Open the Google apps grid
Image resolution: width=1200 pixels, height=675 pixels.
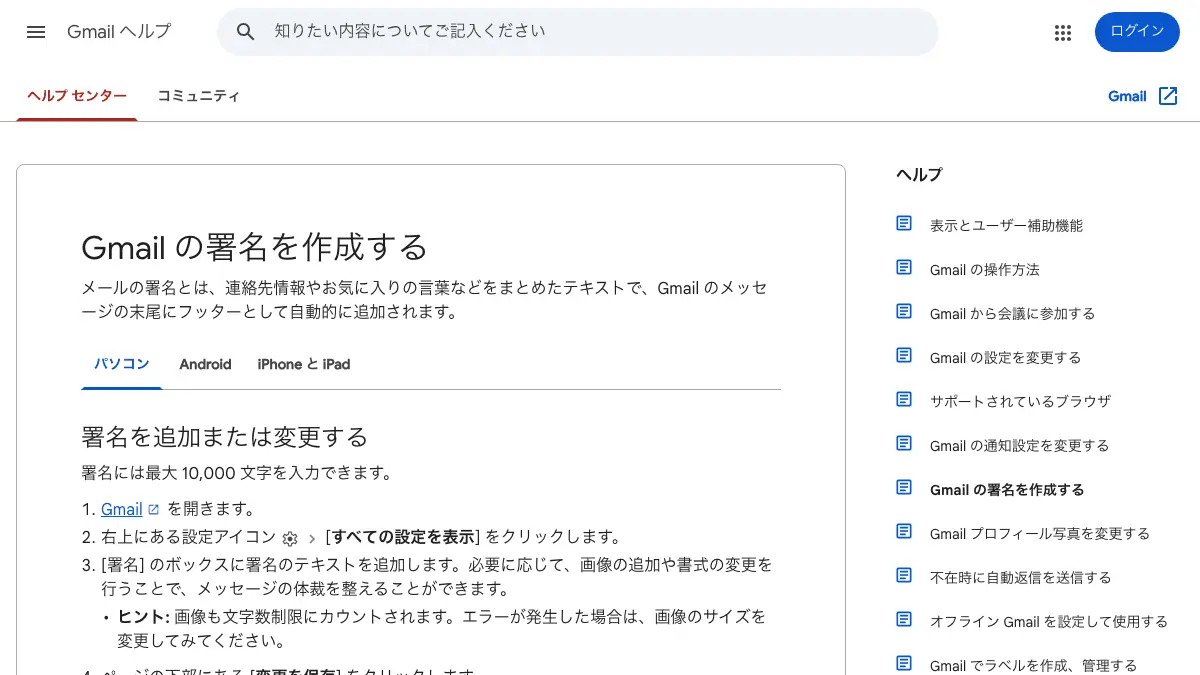tap(1063, 32)
